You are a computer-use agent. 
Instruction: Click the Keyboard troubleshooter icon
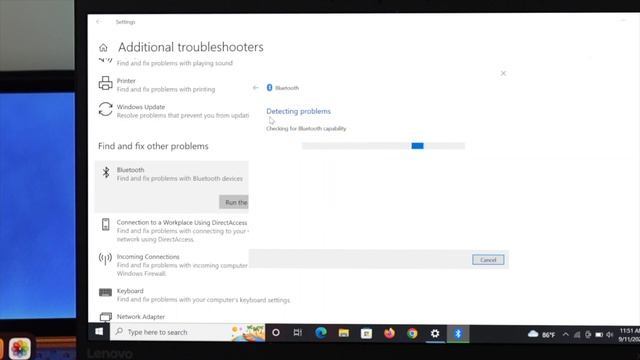105,292
